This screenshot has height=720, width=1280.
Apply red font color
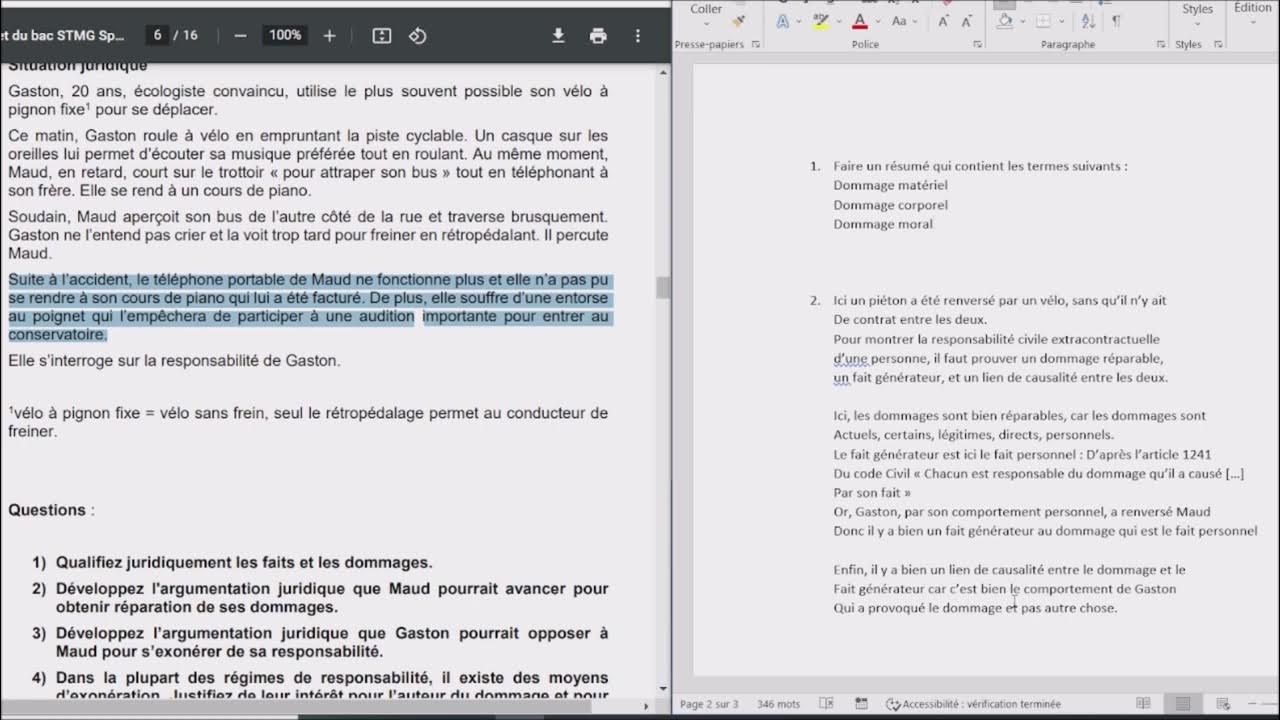click(859, 21)
